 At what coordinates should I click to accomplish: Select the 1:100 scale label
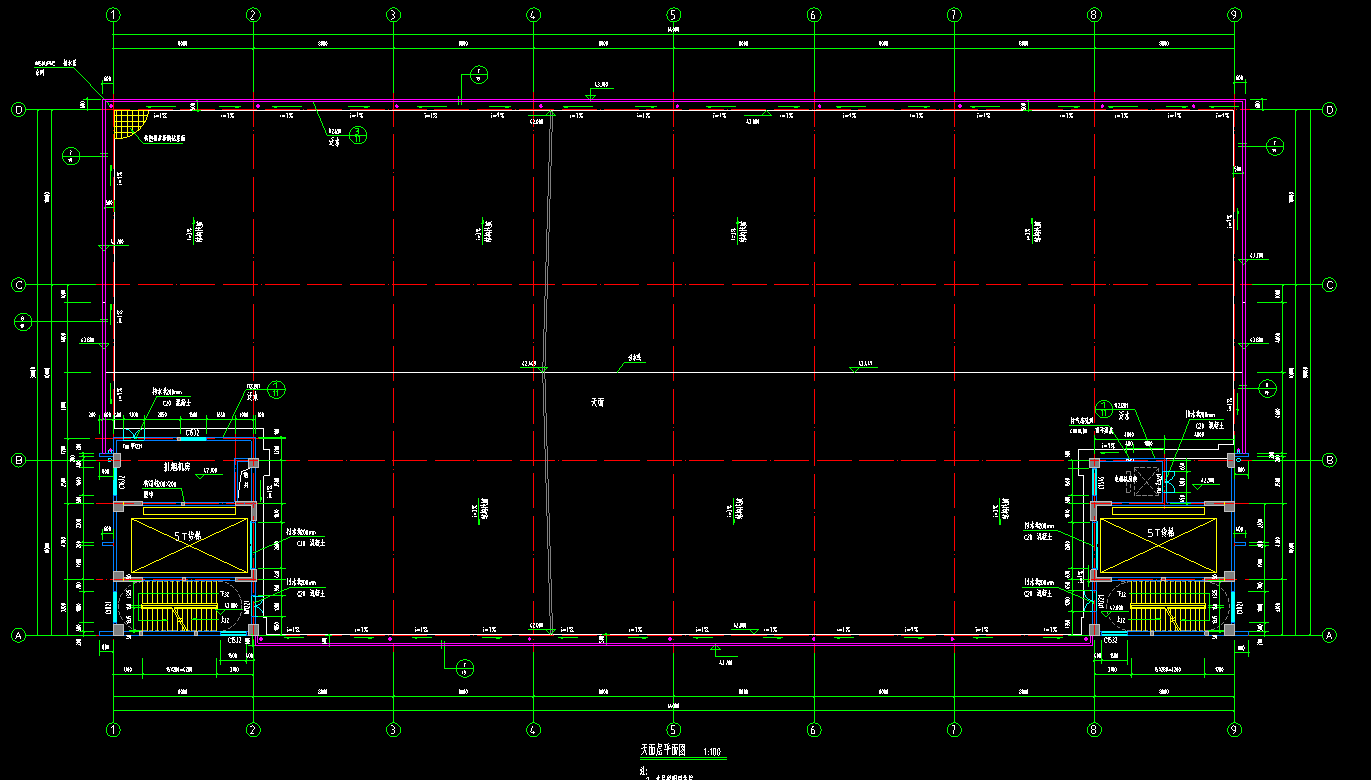(713, 751)
